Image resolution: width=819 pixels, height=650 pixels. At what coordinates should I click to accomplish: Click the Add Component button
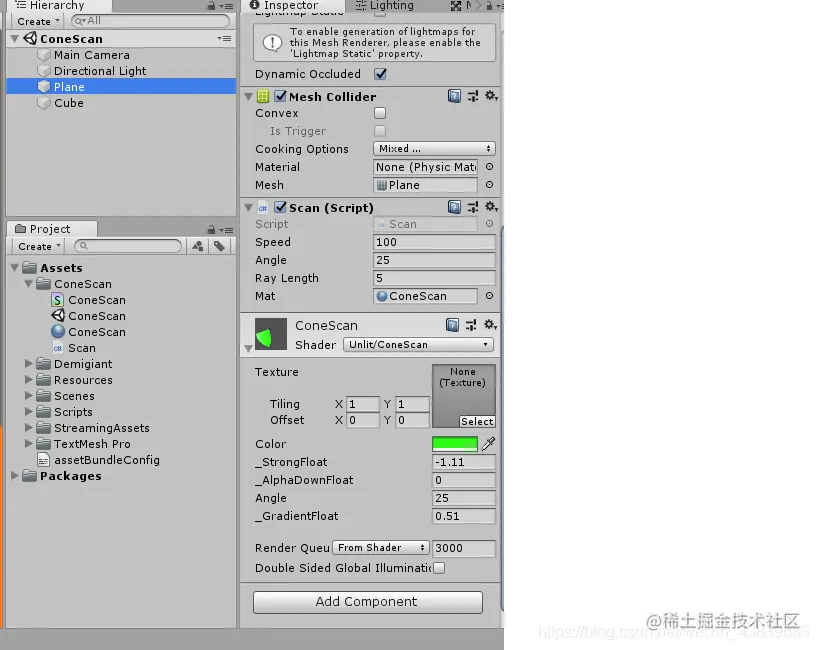368,602
